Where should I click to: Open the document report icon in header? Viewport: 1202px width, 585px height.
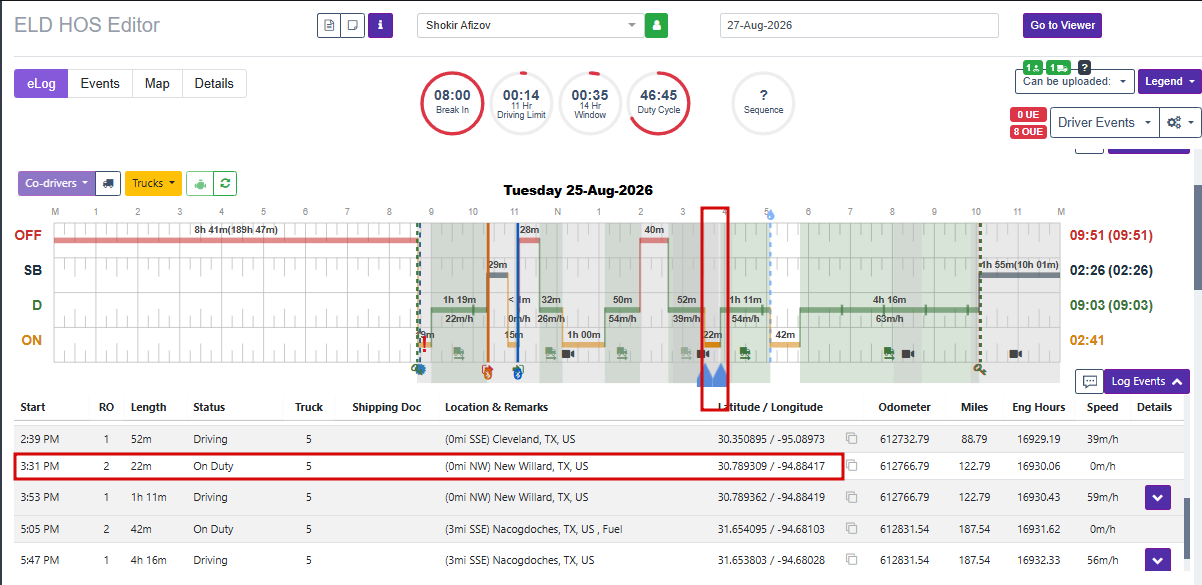coord(329,25)
